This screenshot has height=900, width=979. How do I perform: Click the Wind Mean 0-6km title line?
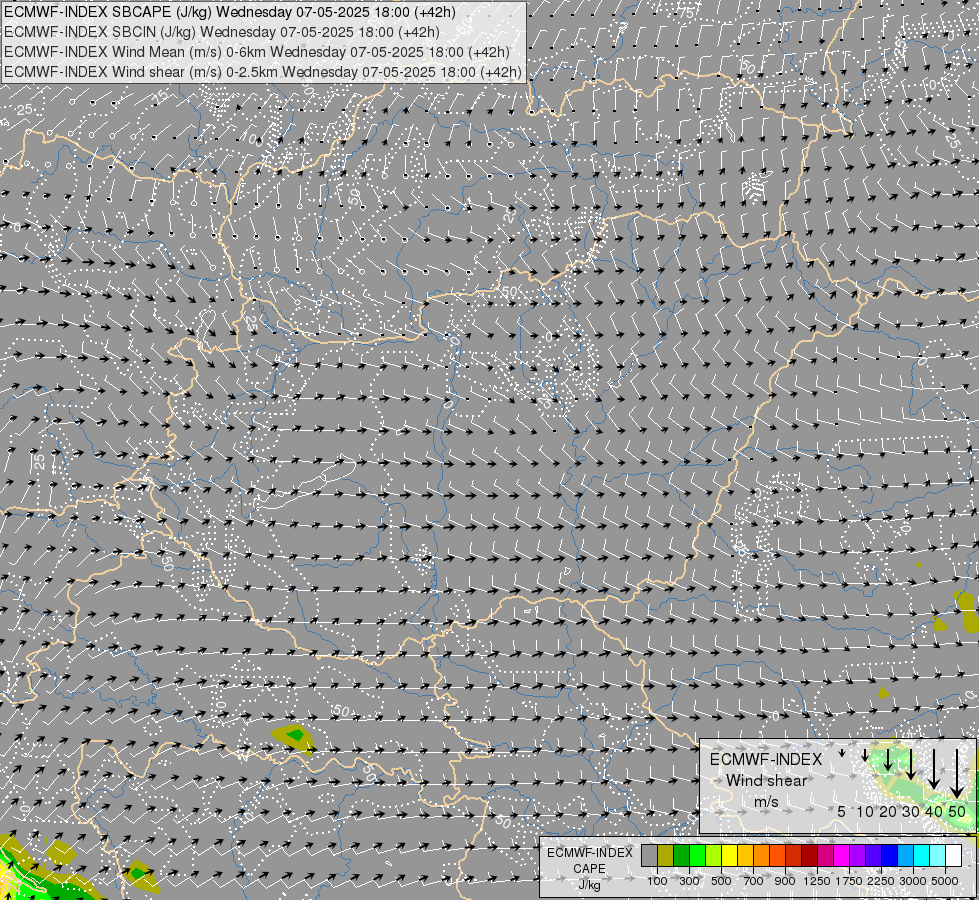pyautogui.click(x=257, y=52)
